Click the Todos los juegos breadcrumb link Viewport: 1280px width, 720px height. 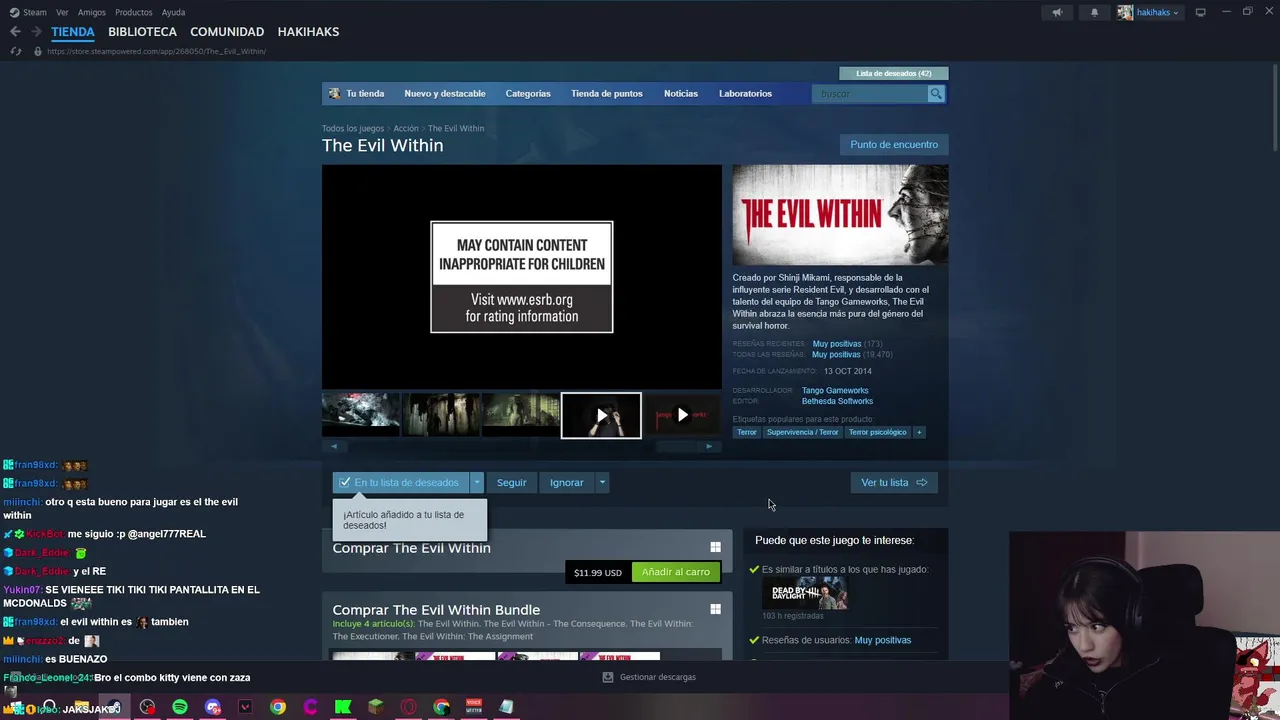tap(353, 128)
